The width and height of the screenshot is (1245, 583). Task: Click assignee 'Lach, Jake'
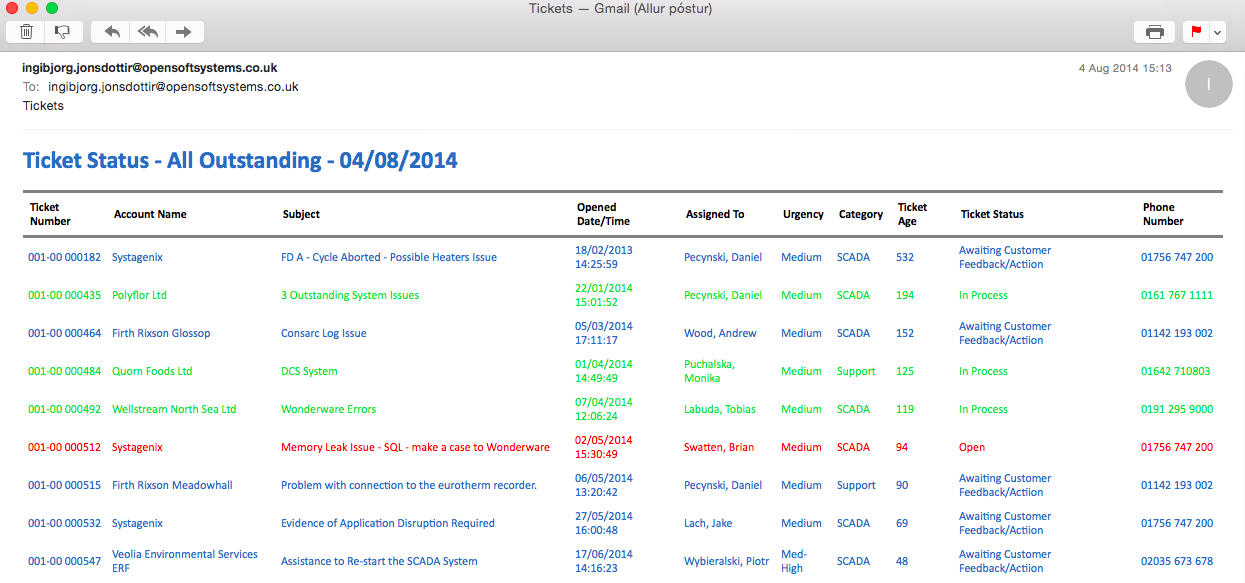(x=709, y=523)
